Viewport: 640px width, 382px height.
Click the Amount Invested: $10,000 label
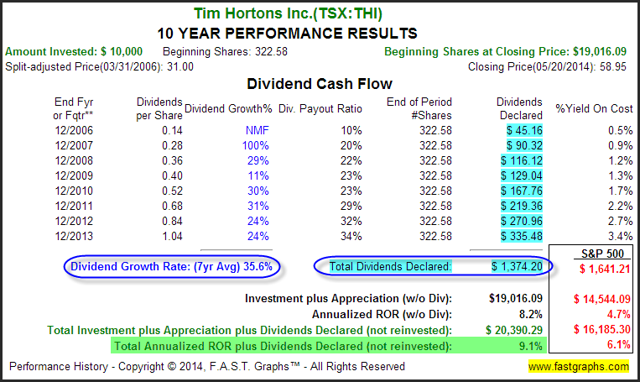click(x=74, y=52)
